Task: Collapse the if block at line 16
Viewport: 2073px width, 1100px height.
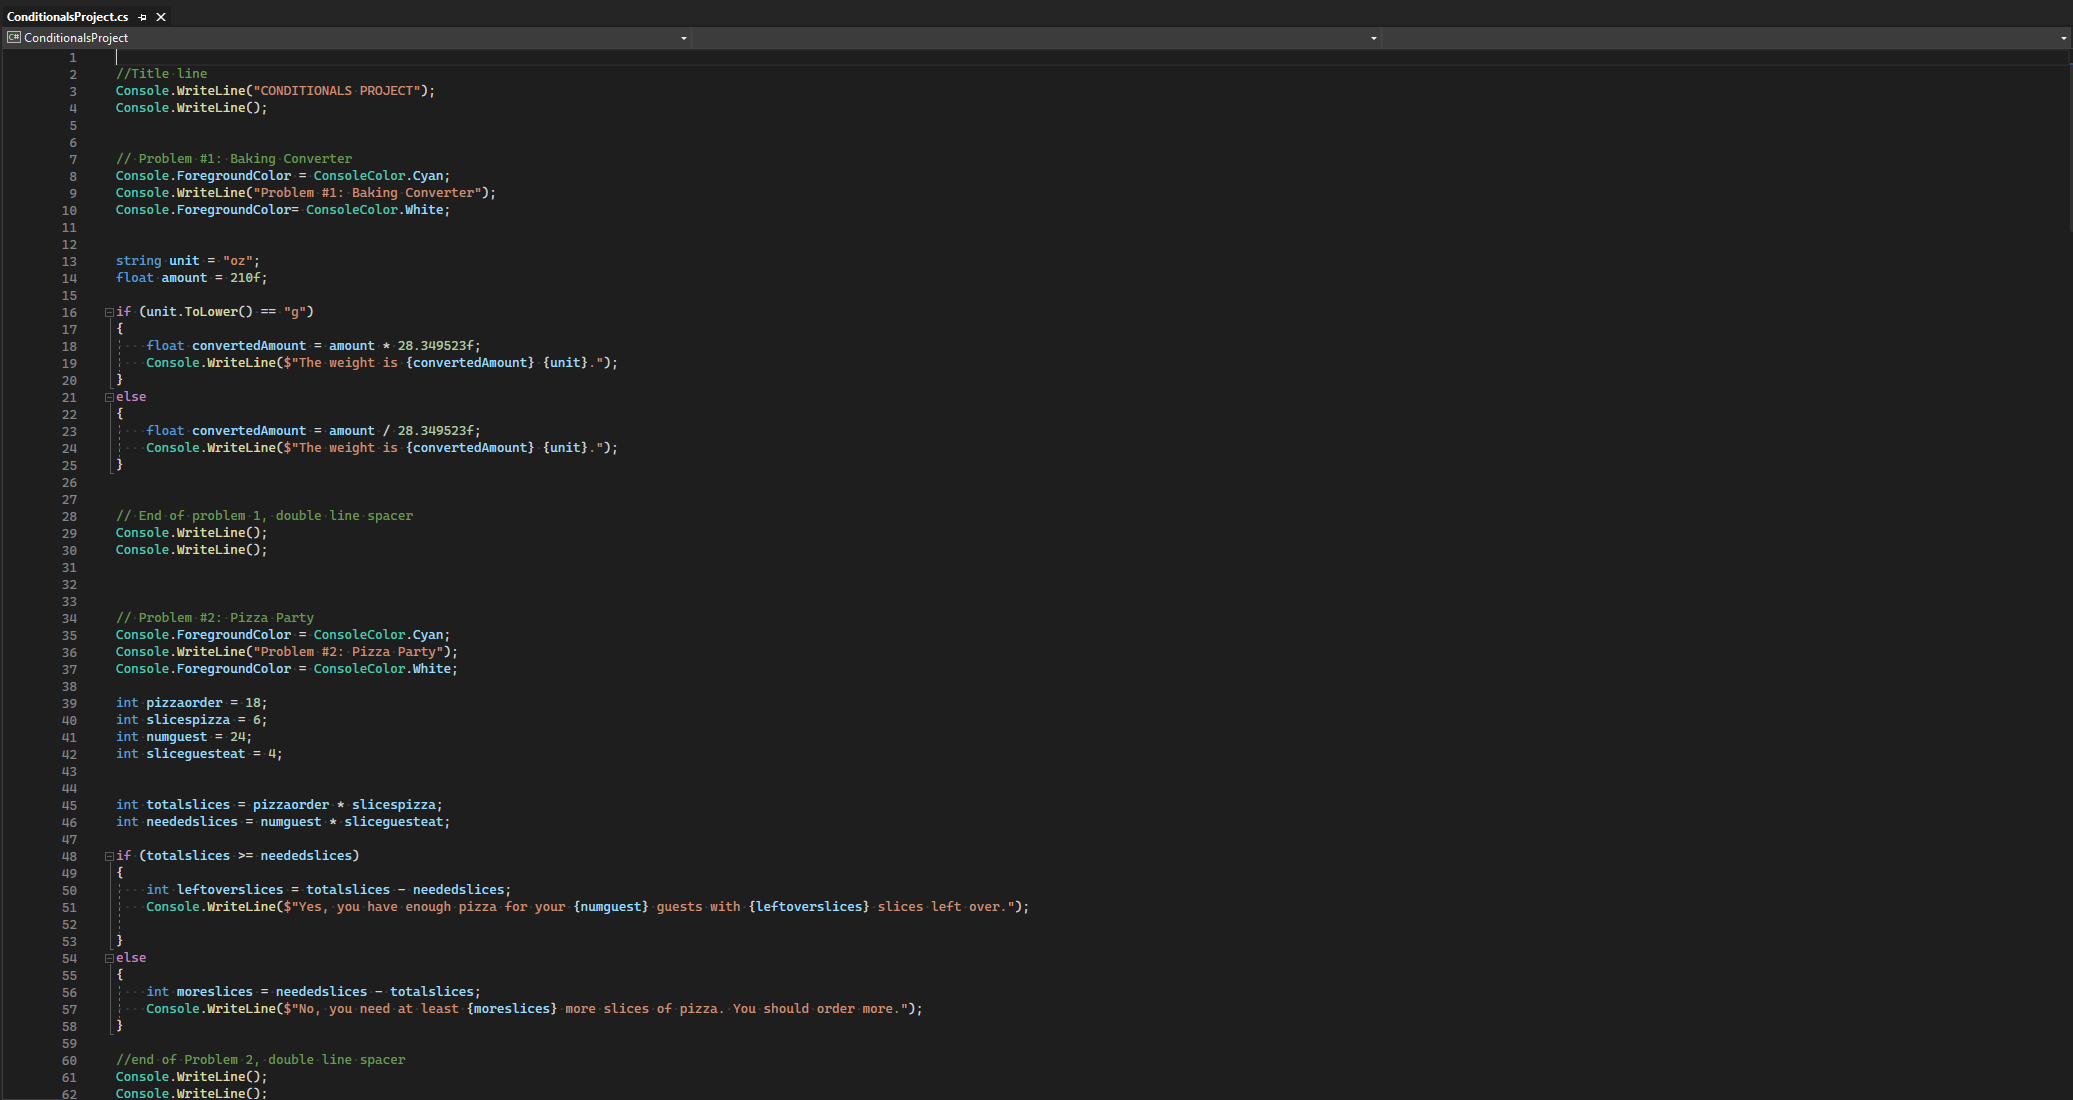Action: click(x=109, y=312)
